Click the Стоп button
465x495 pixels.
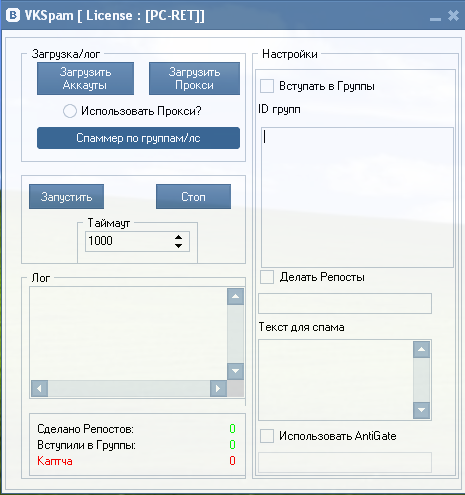click(x=193, y=197)
